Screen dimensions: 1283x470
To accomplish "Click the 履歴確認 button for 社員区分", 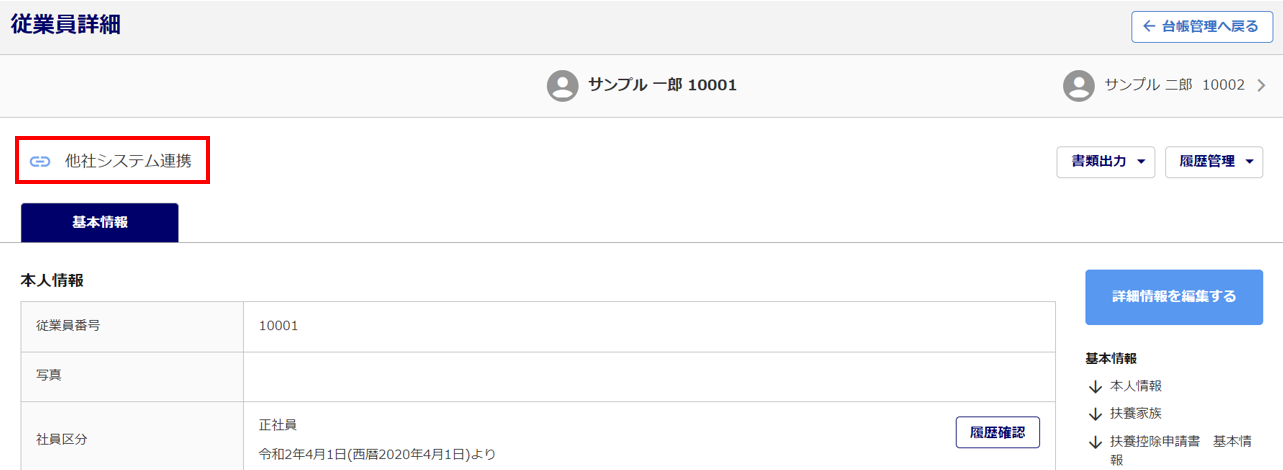I will (x=998, y=432).
